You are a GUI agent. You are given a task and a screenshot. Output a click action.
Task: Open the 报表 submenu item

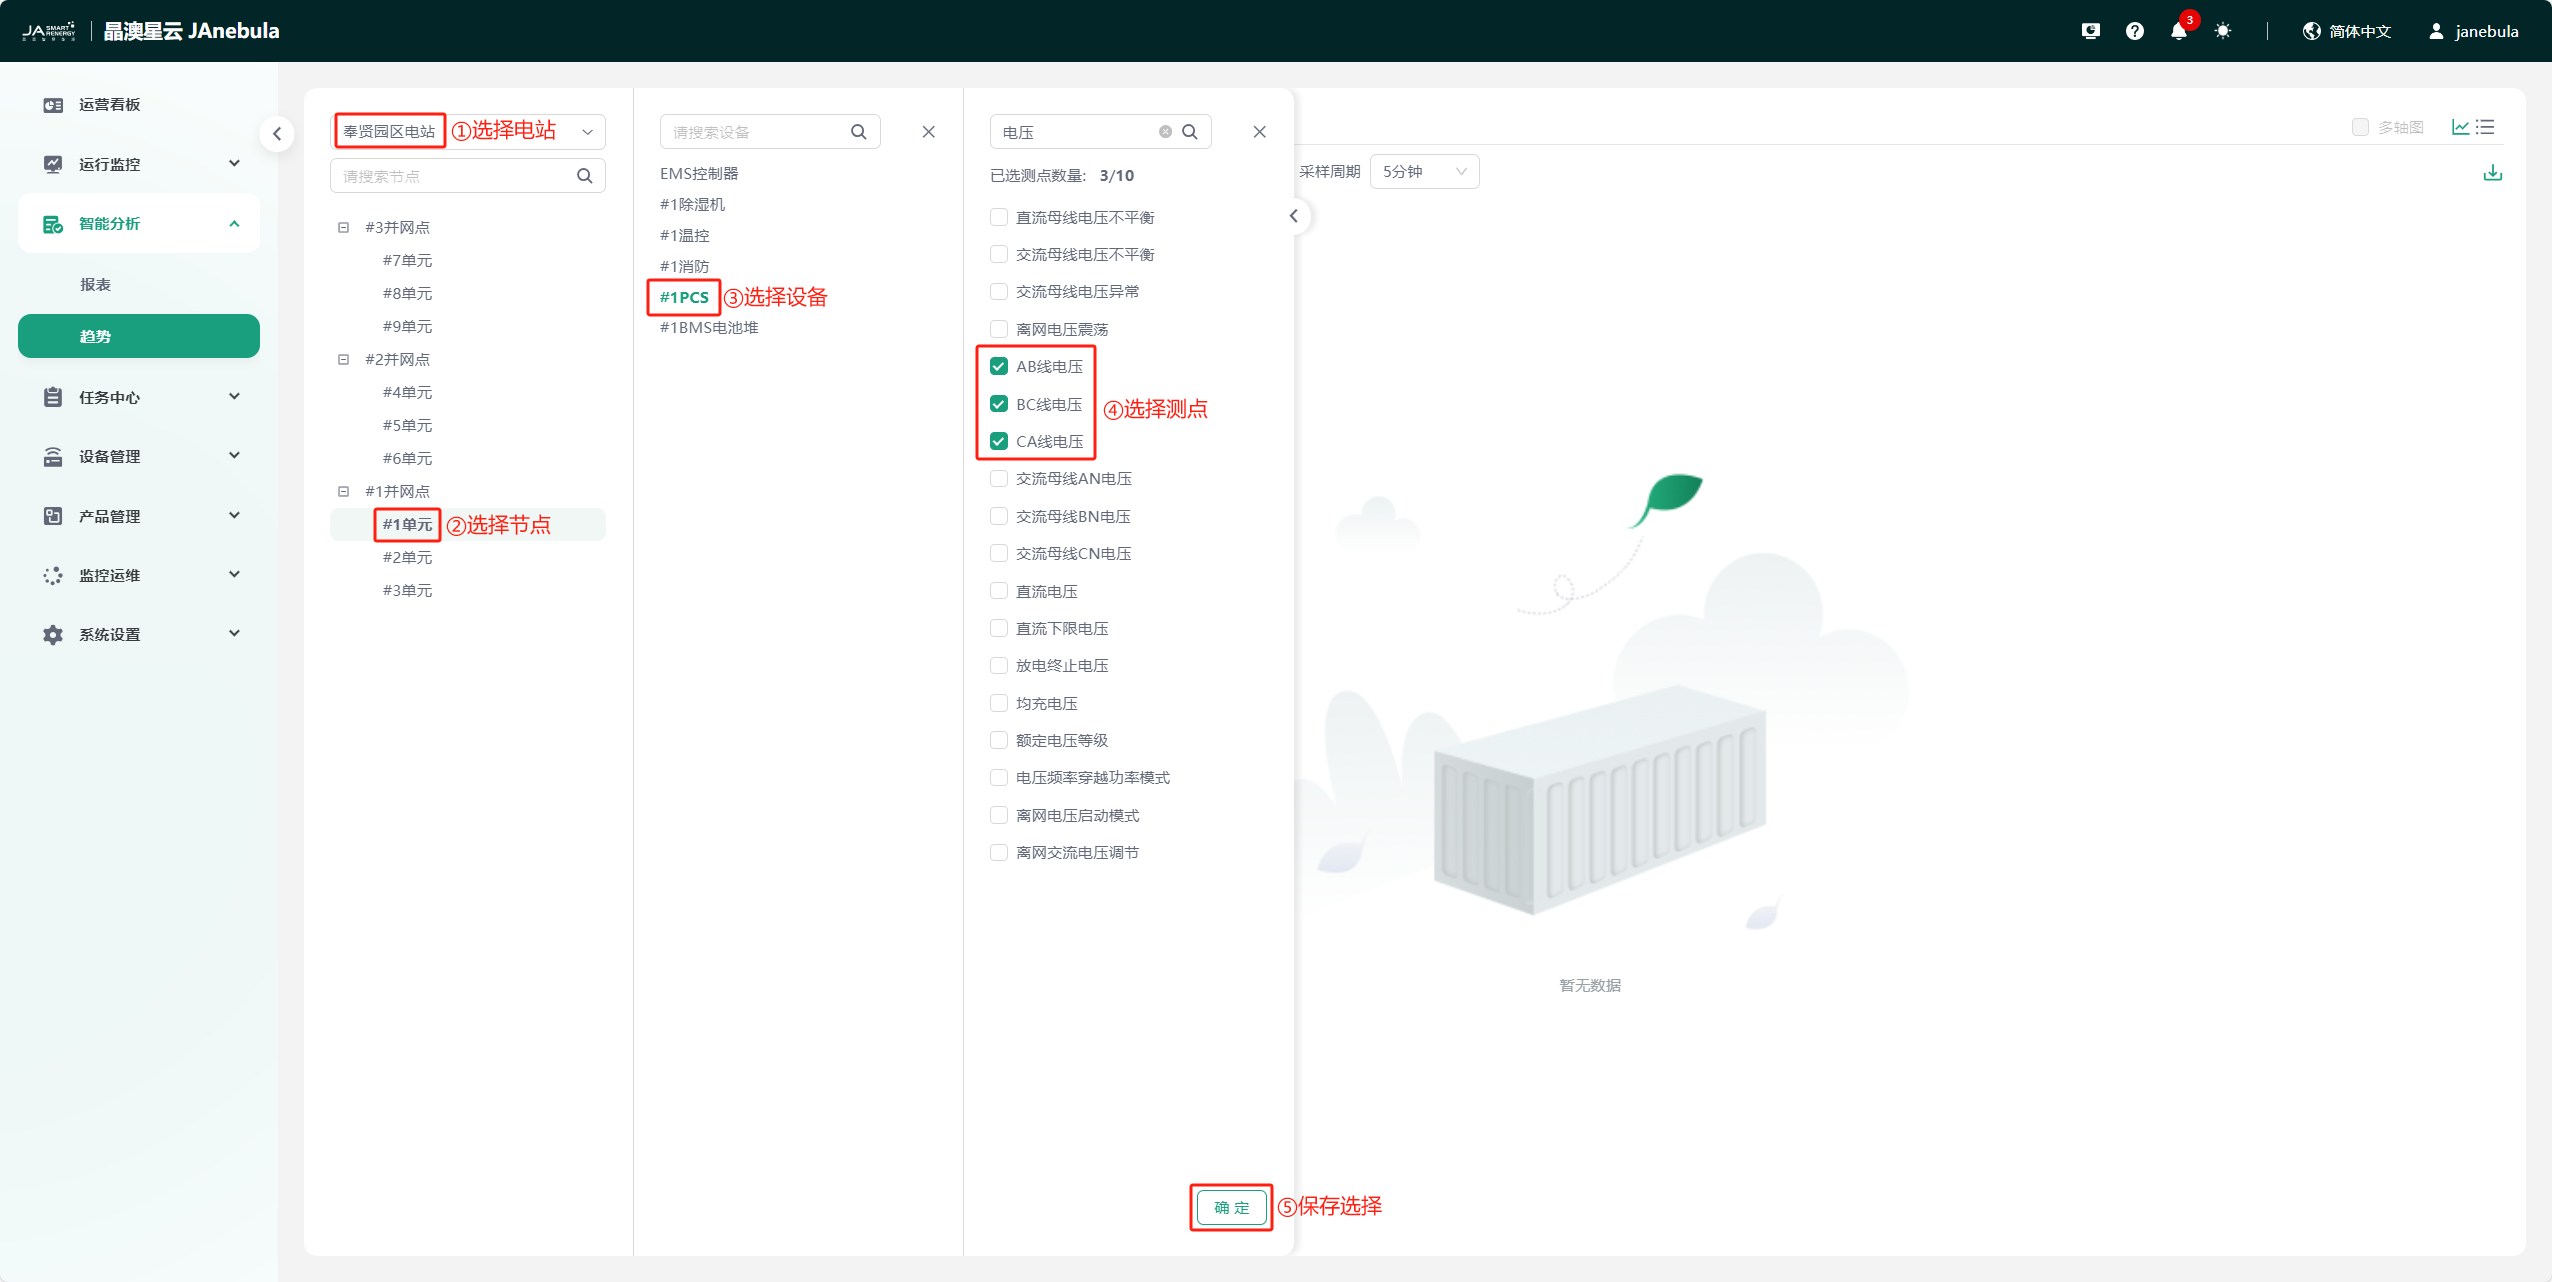pos(96,285)
